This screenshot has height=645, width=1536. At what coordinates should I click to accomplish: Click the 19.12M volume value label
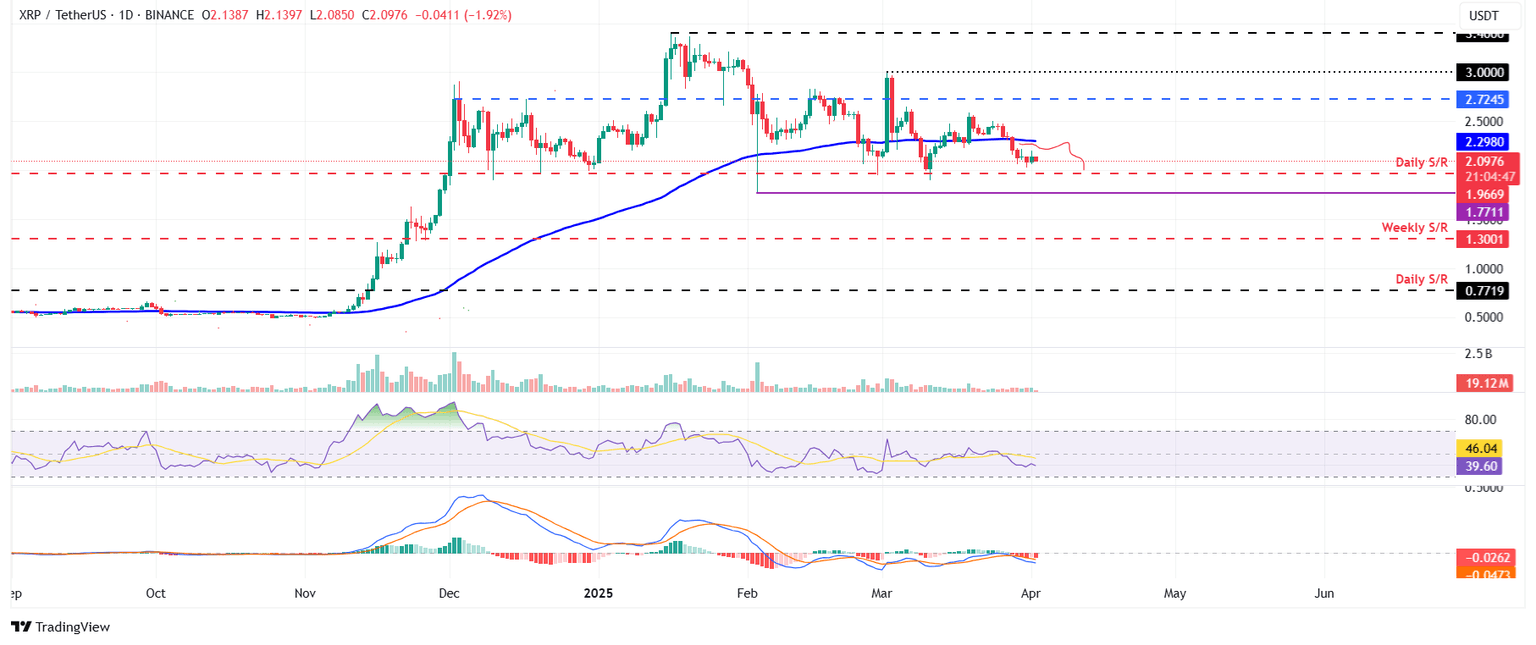click(1484, 384)
